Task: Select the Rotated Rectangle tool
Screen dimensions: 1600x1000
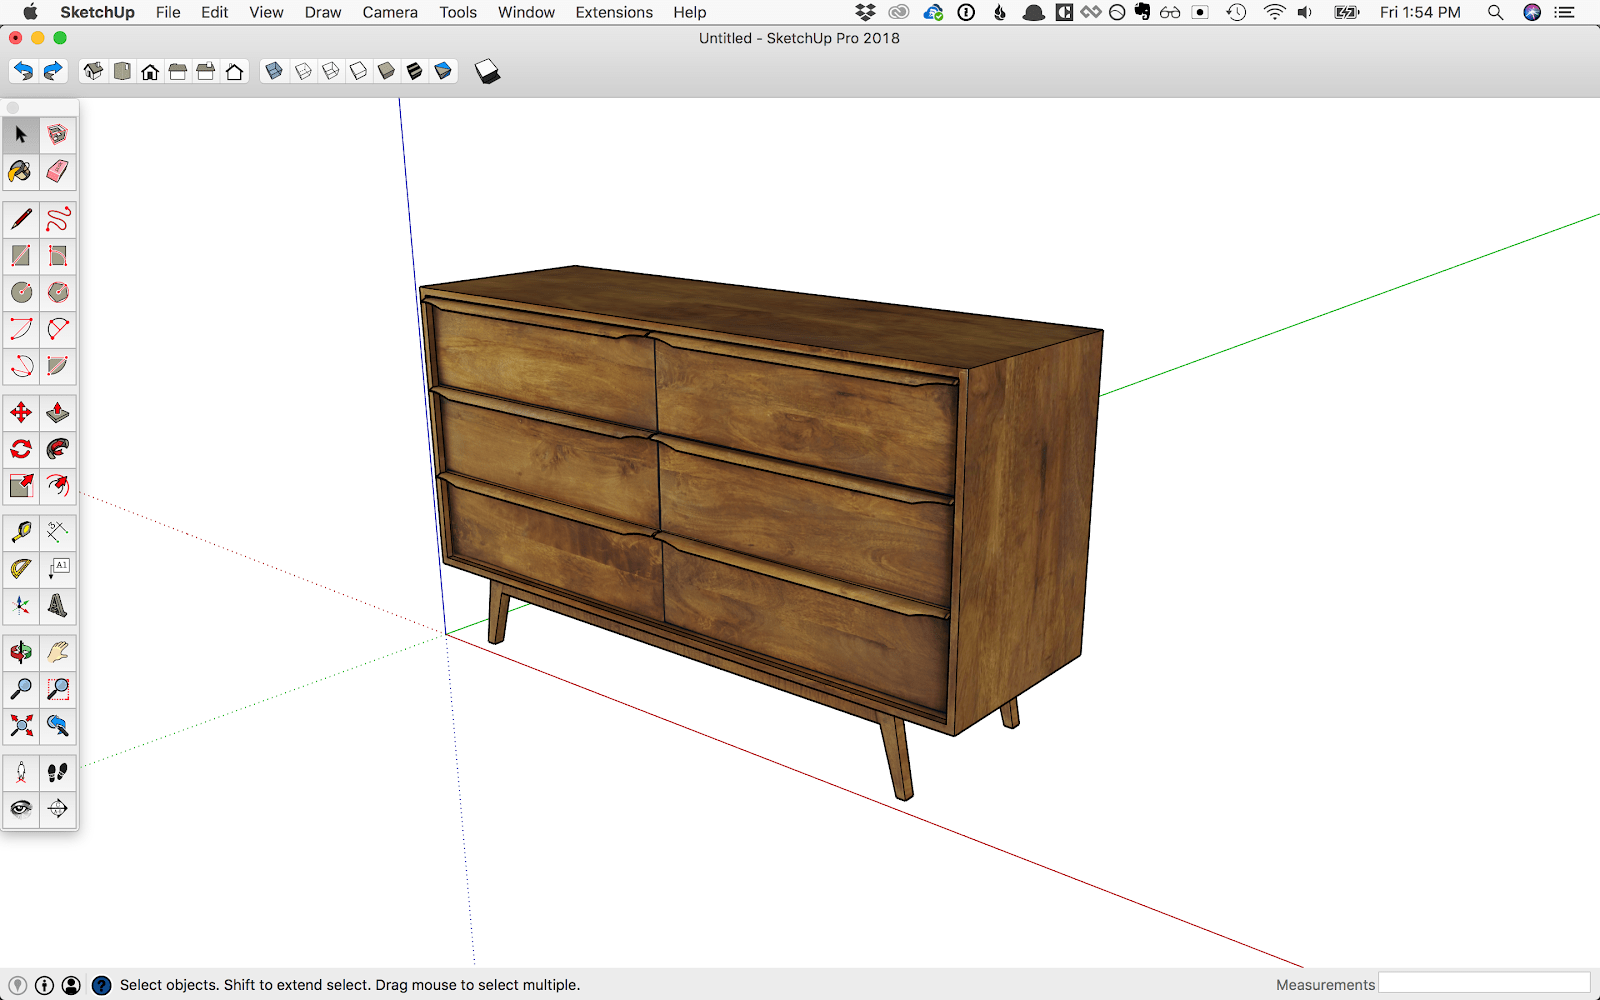Action: [58, 256]
